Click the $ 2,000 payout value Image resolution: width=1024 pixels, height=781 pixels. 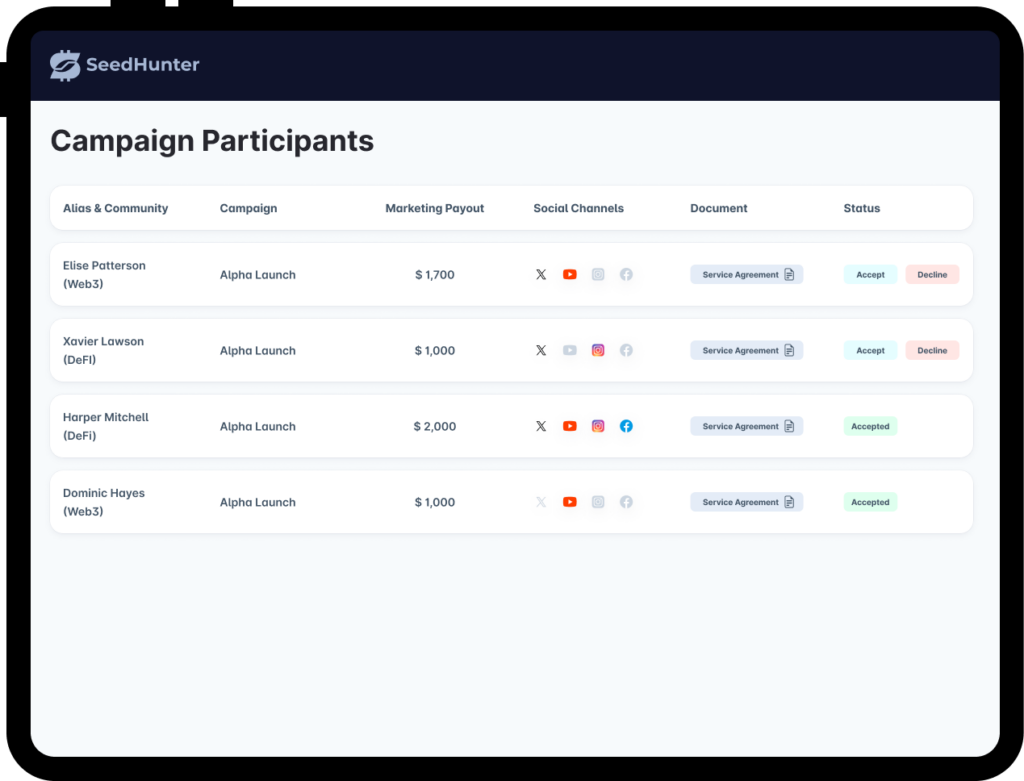(434, 426)
